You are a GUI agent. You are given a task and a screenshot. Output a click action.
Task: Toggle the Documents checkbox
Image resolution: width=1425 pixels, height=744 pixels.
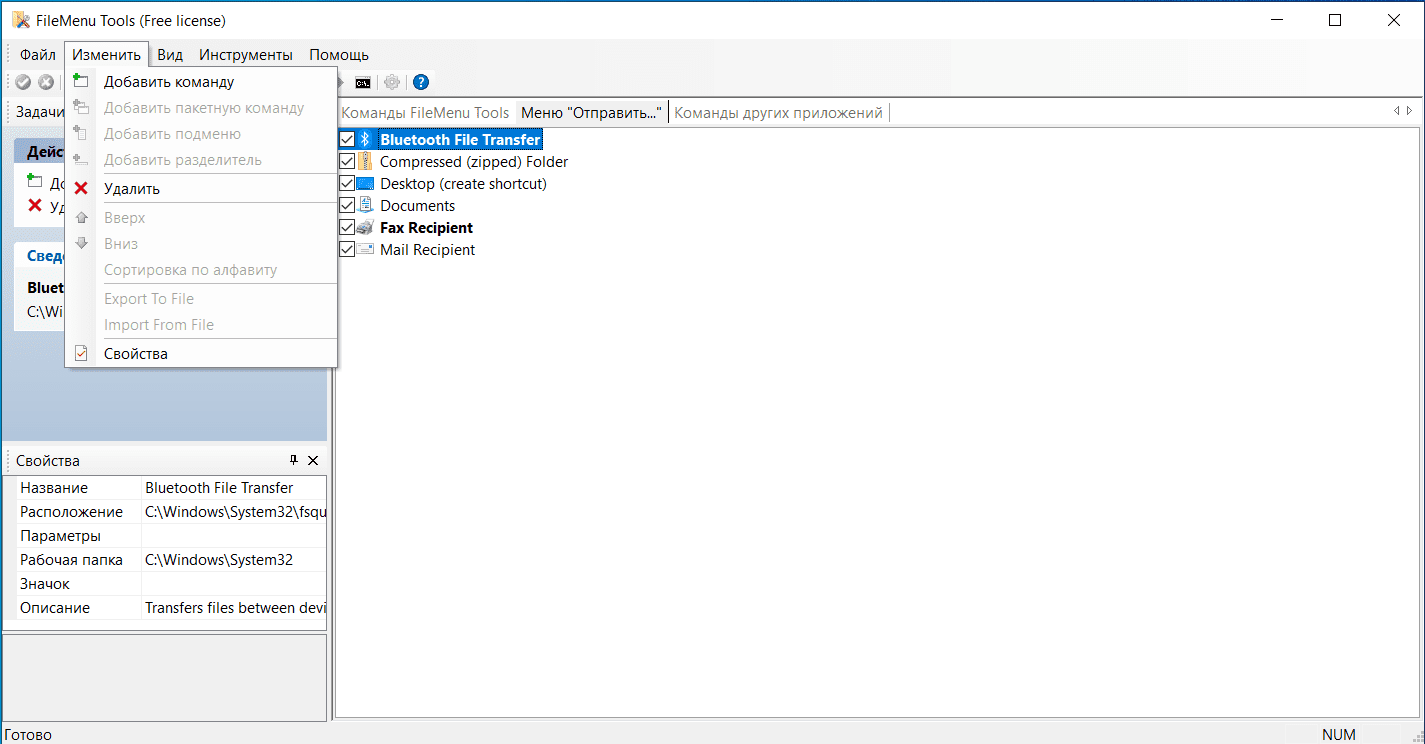[x=347, y=206]
